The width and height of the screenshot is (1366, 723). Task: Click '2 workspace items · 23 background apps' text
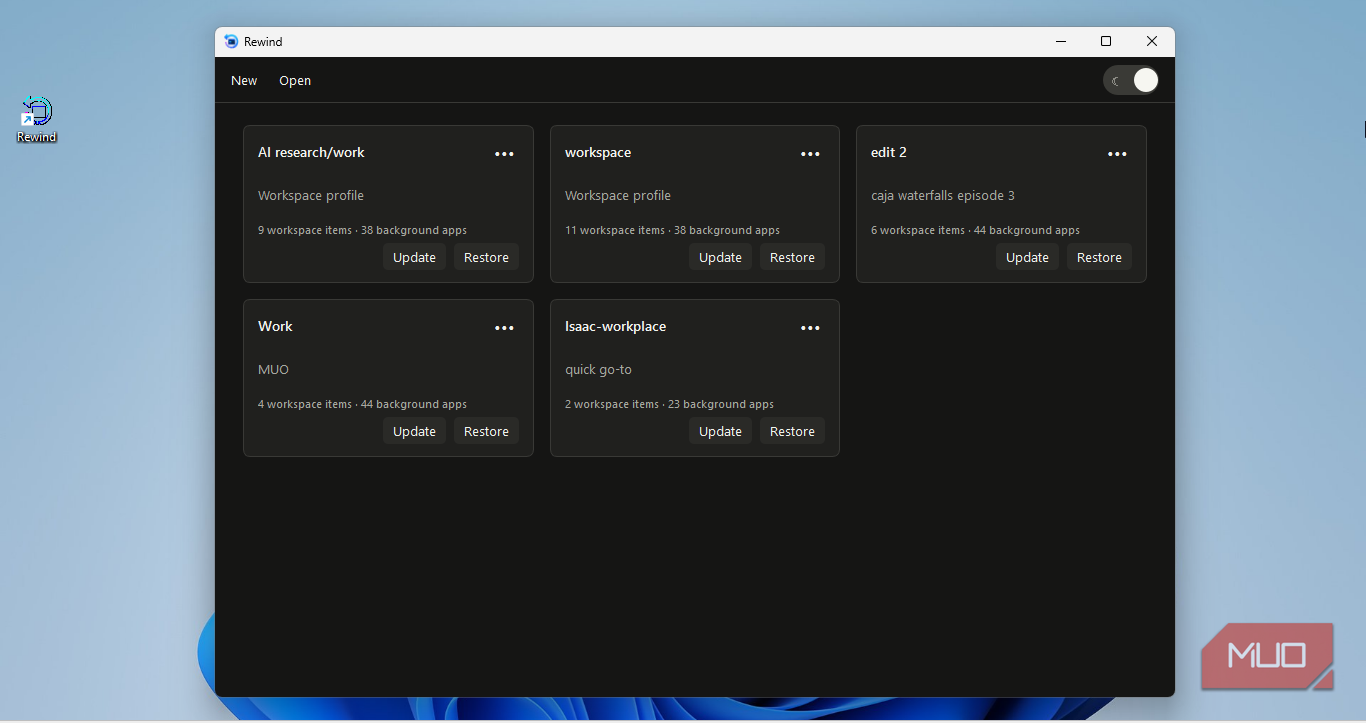669,404
